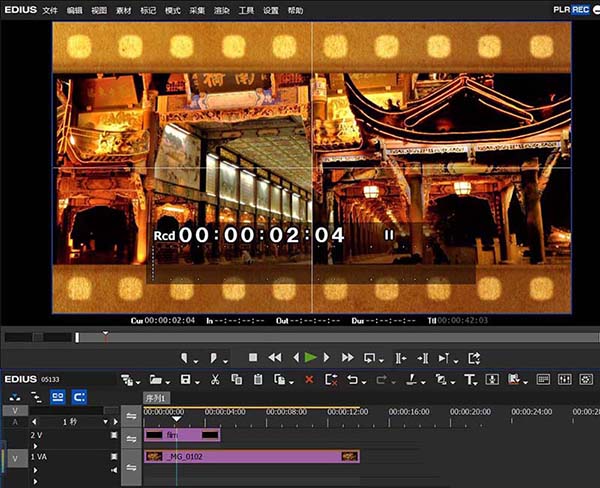The width and height of the screenshot is (600, 488).
Task: Click the open project folder icon
Action: coord(156,379)
